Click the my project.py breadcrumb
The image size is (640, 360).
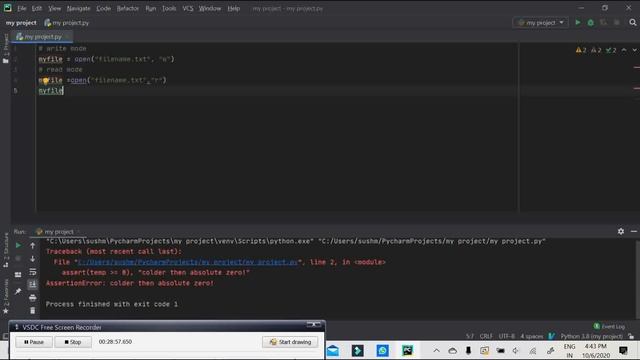pyautogui.click(x=67, y=23)
